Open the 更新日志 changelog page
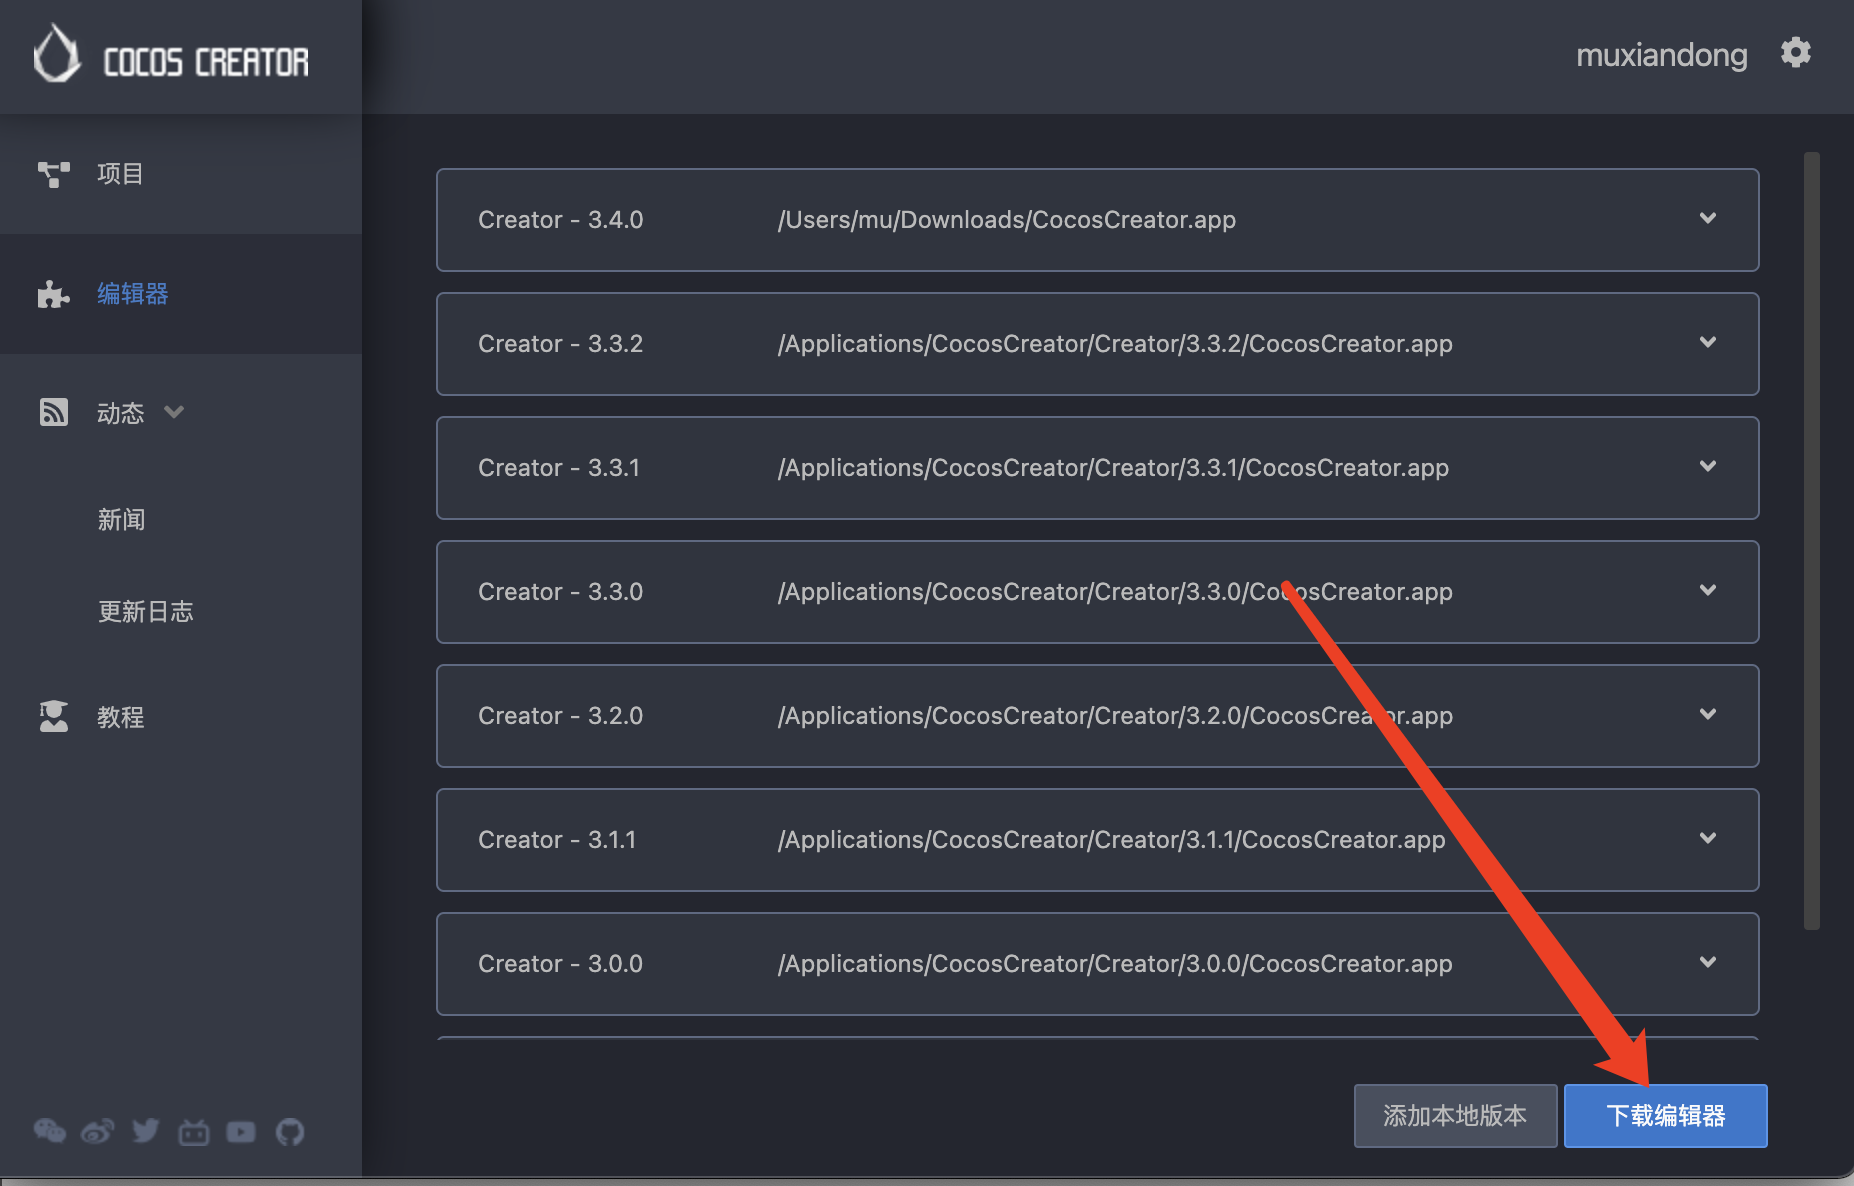The image size is (1854, 1186). tap(145, 611)
